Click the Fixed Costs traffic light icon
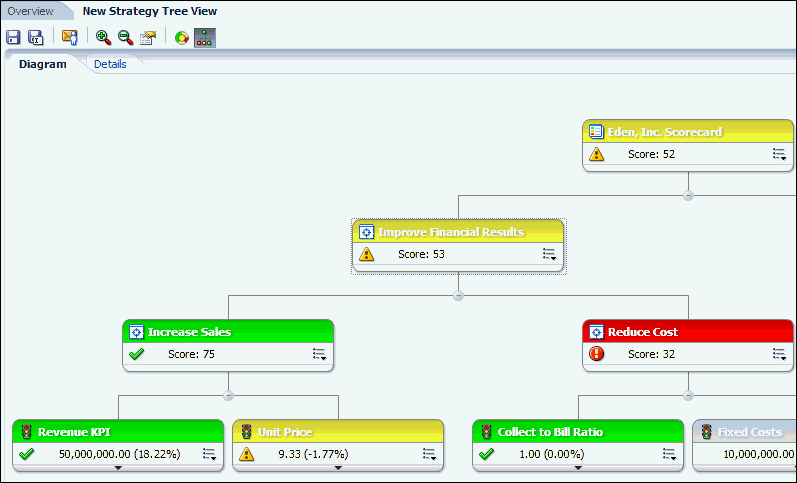 point(707,432)
